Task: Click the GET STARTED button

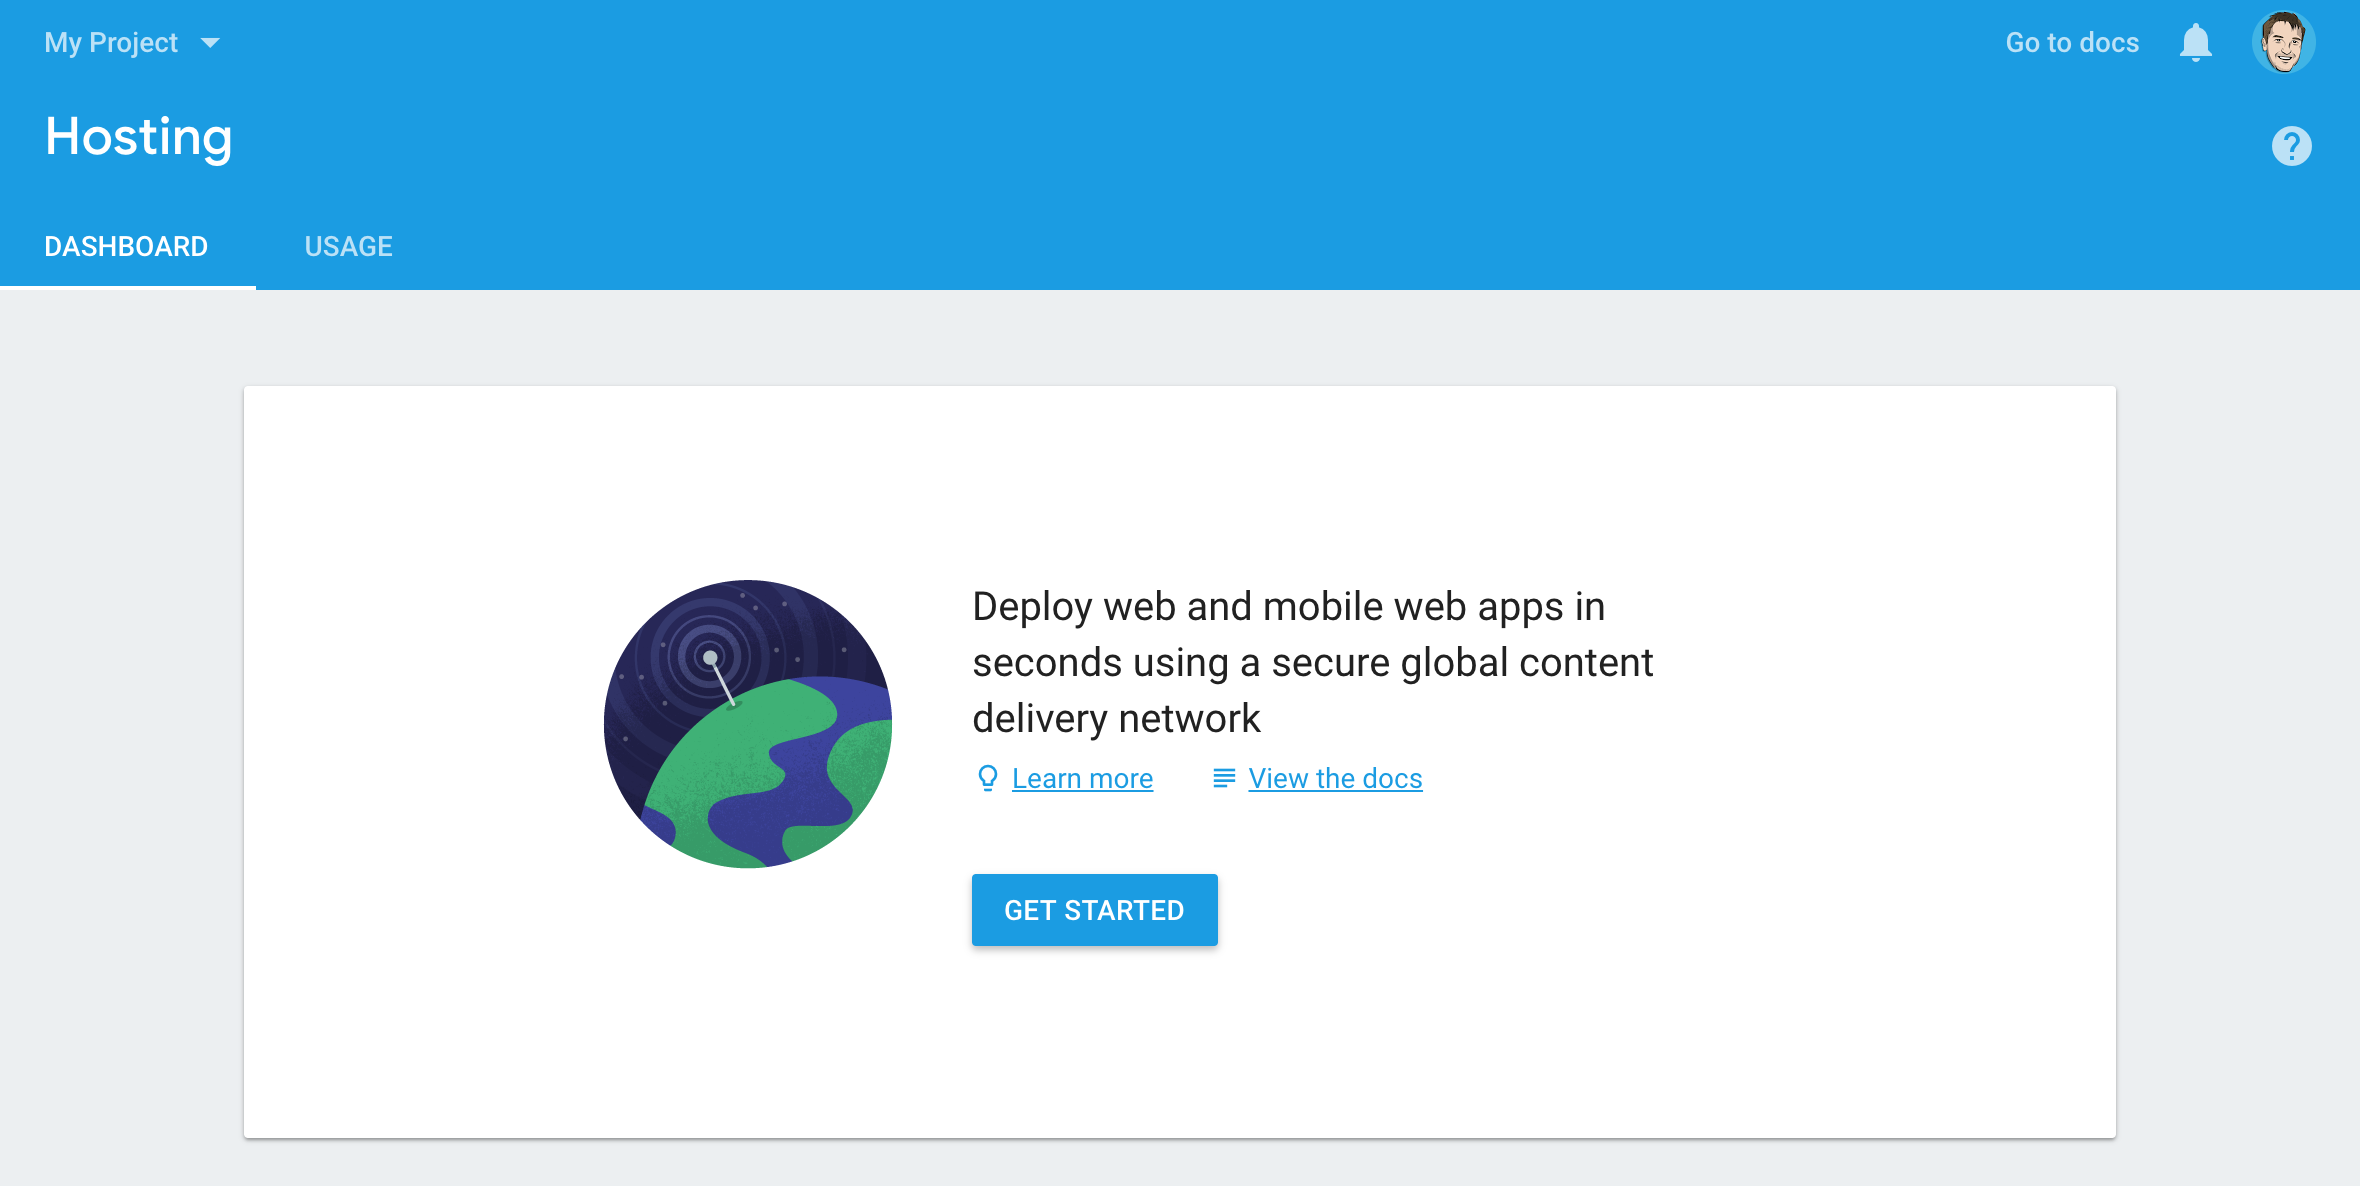Action: tap(1093, 909)
